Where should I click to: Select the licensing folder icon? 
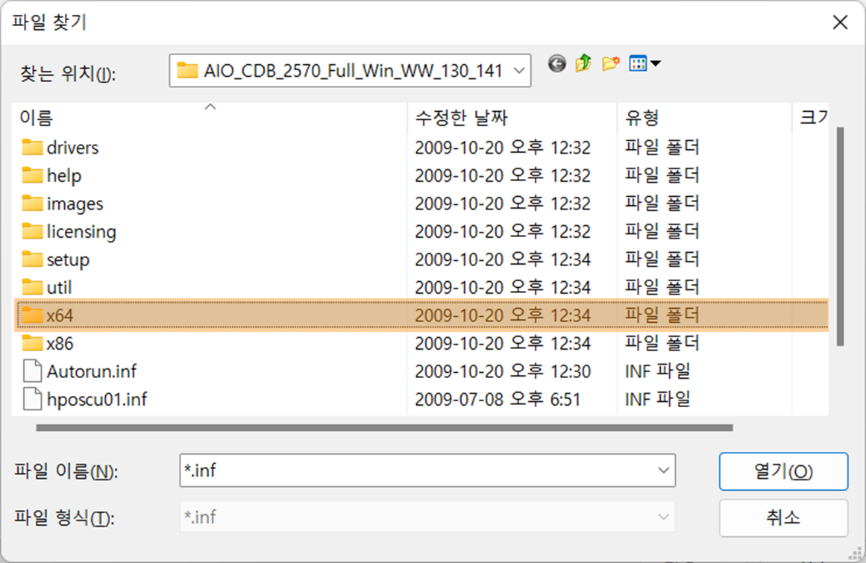(32, 231)
